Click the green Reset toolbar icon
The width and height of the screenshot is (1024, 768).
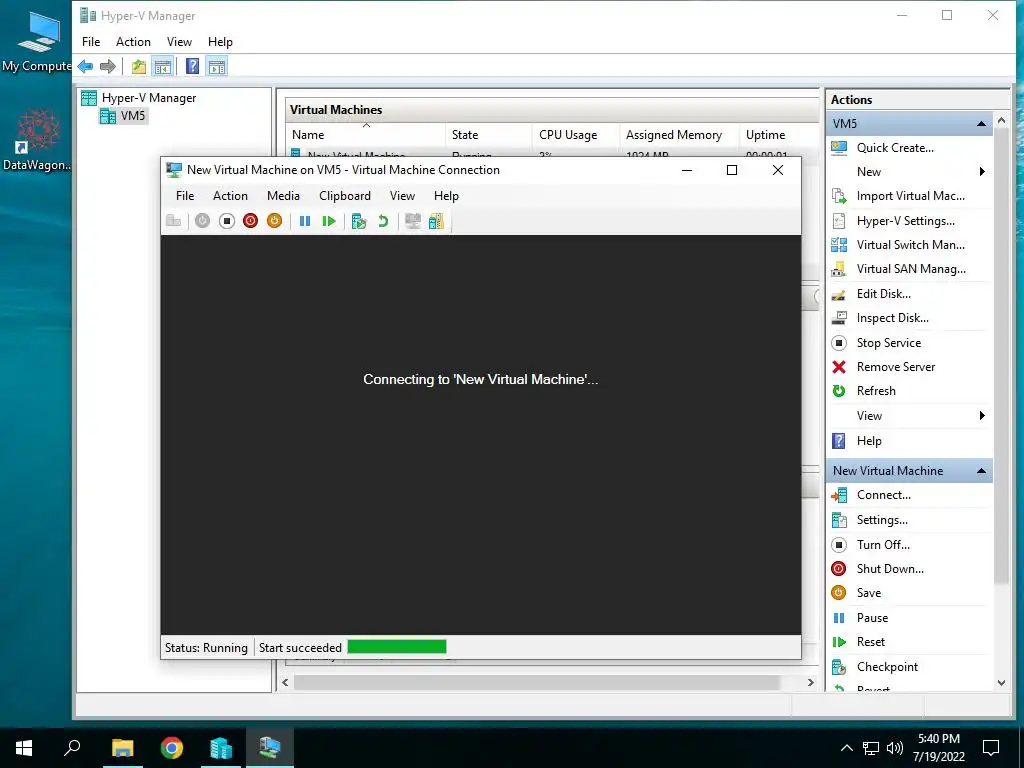pos(328,221)
